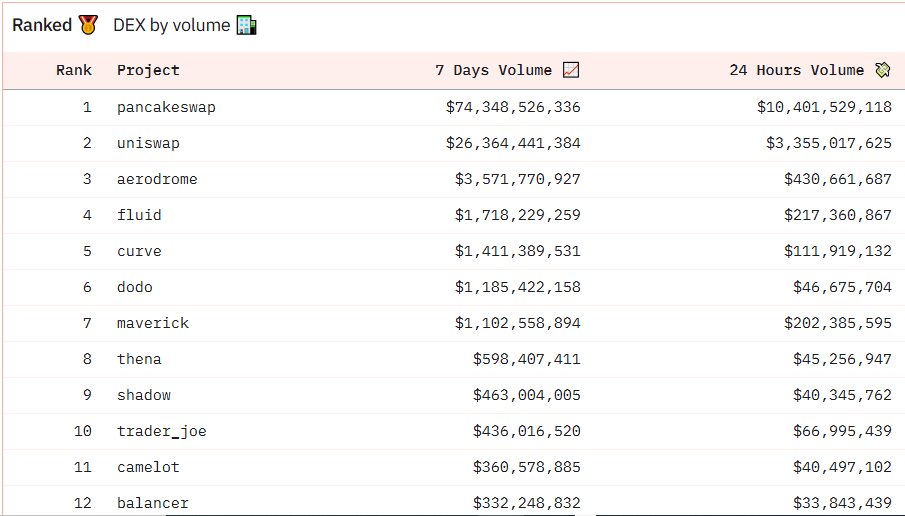
Task: Click the 7-day value $3,571,770,927
Action: 518,179
